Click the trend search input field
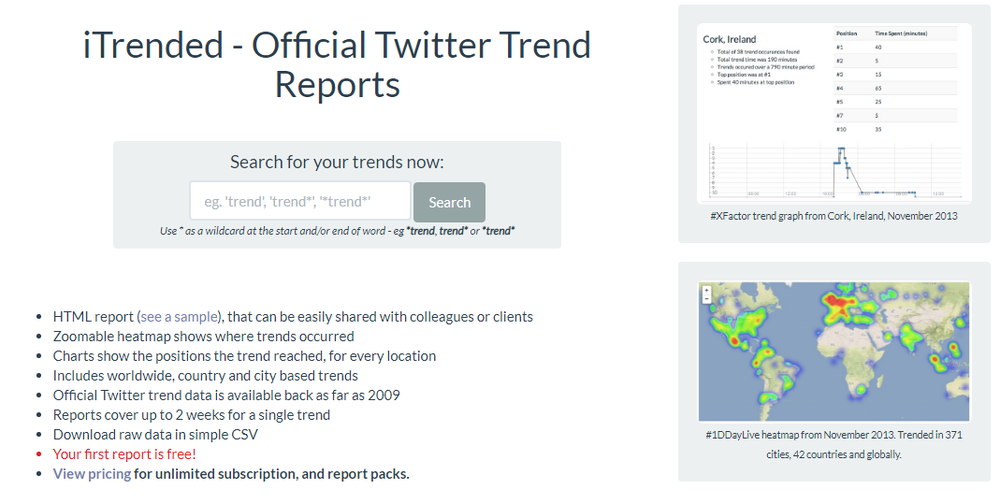The height and width of the screenshot is (501, 1000). pos(300,201)
